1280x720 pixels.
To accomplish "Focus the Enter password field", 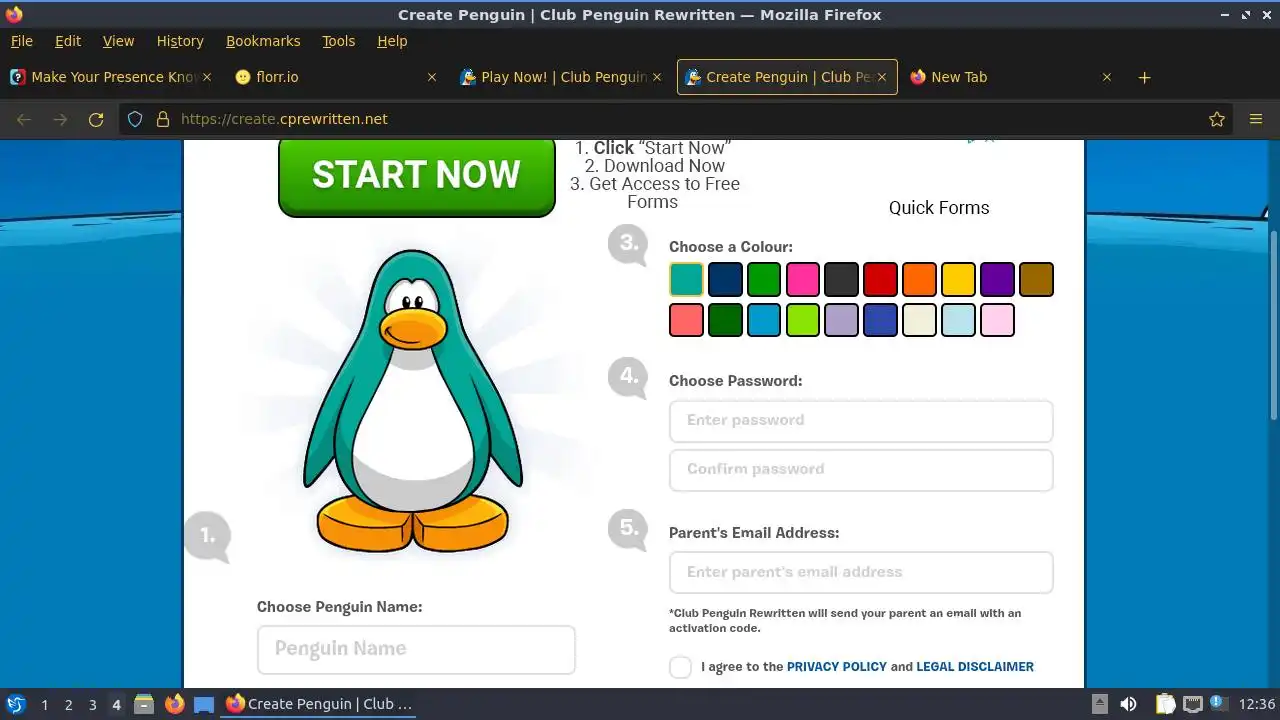I will click(861, 421).
